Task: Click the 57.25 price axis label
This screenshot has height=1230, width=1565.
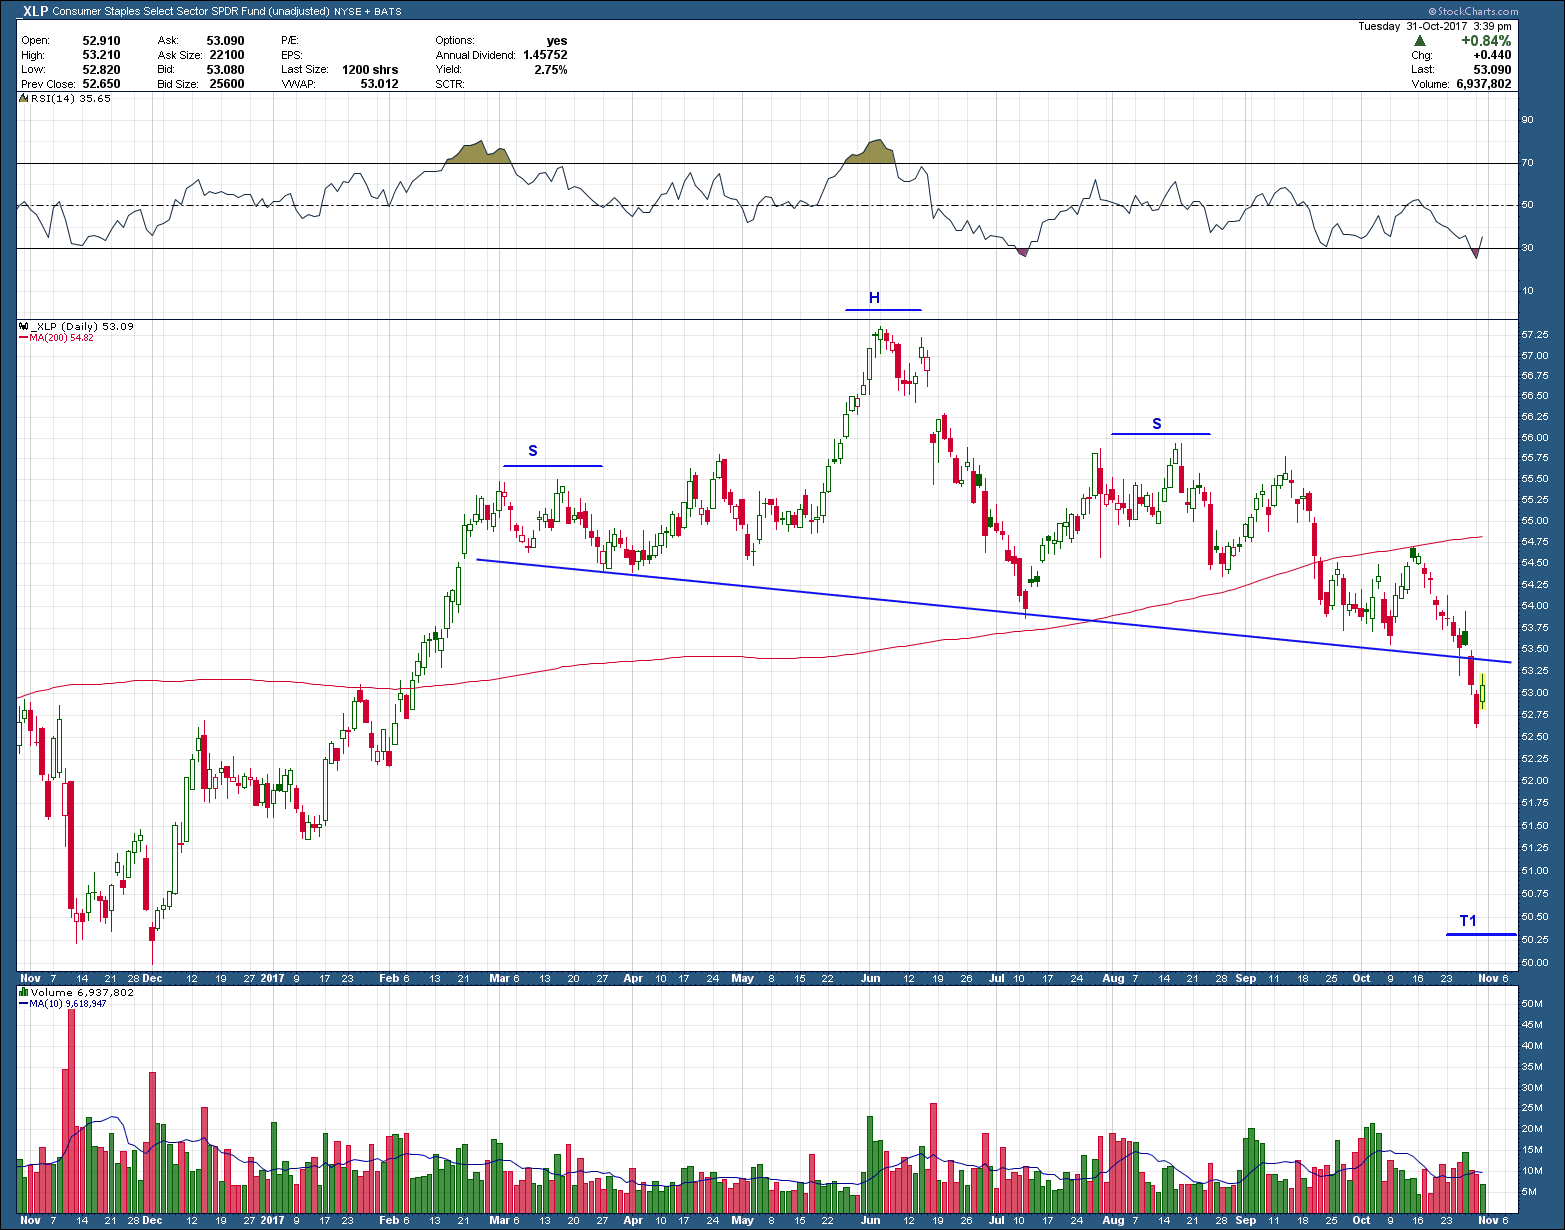Action: point(1534,334)
